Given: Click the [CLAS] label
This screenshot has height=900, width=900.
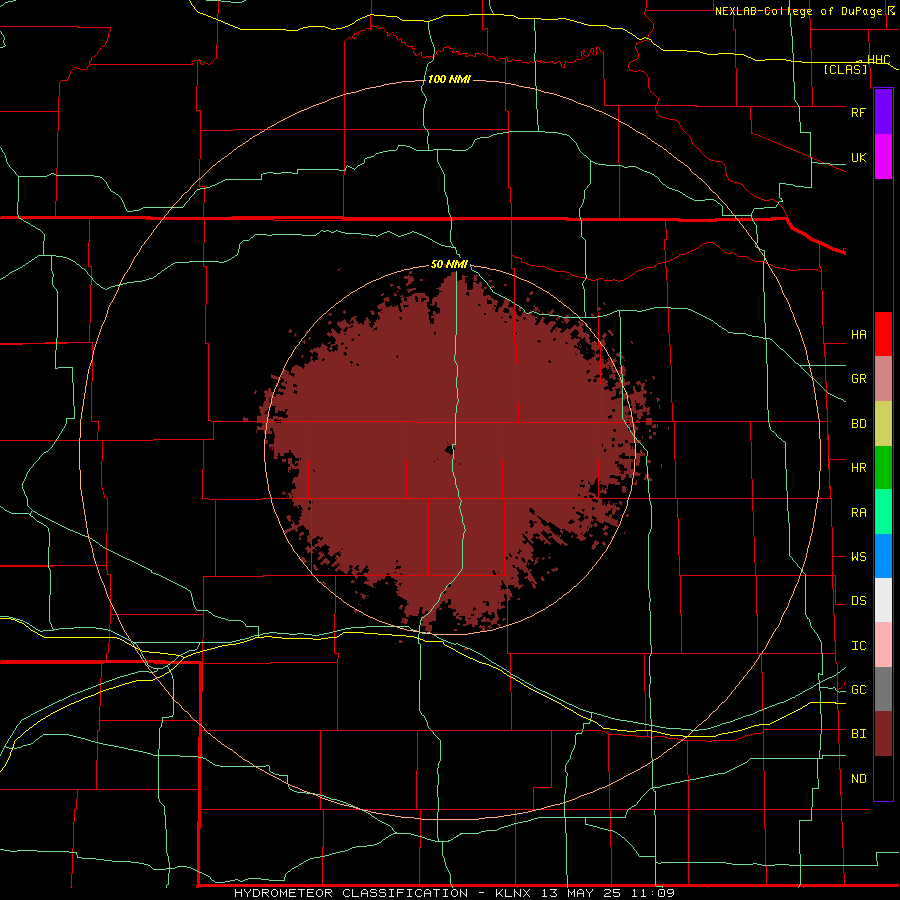Looking at the screenshot, I should pos(845,69).
